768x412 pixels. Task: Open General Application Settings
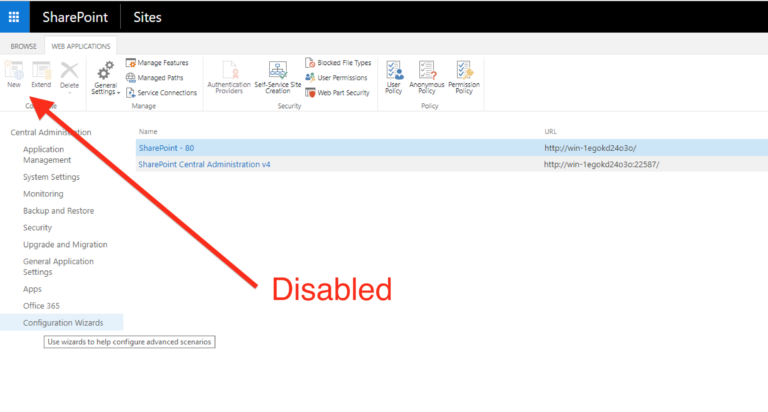(58, 267)
